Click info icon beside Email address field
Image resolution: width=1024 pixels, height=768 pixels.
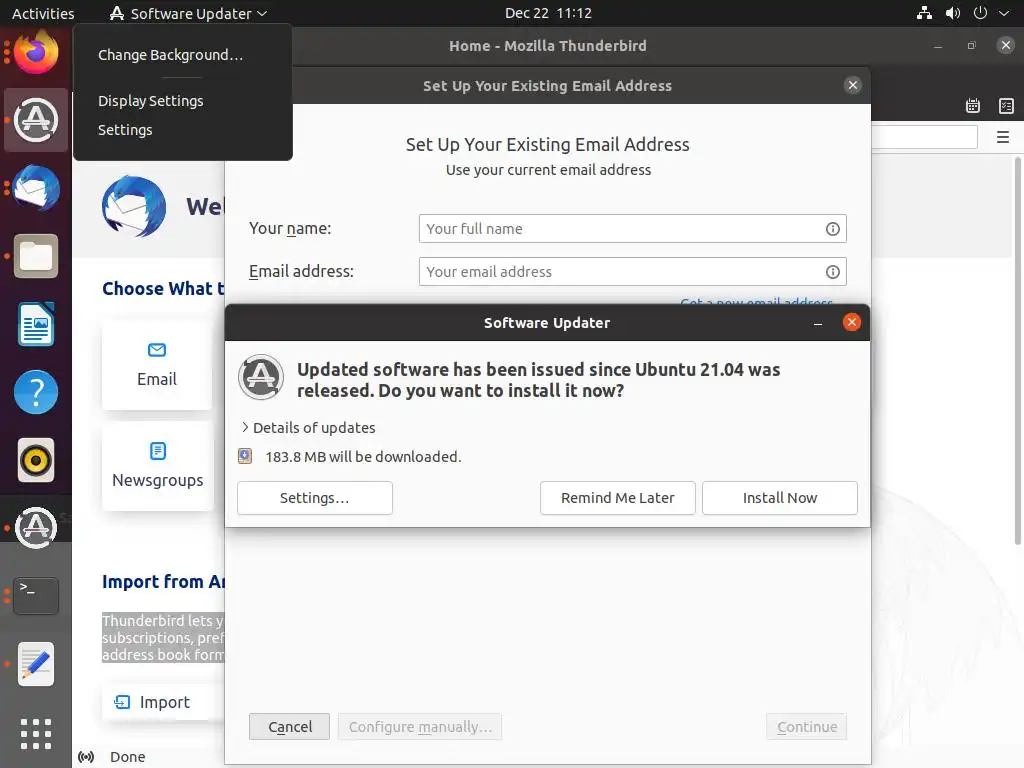click(833, 272)
